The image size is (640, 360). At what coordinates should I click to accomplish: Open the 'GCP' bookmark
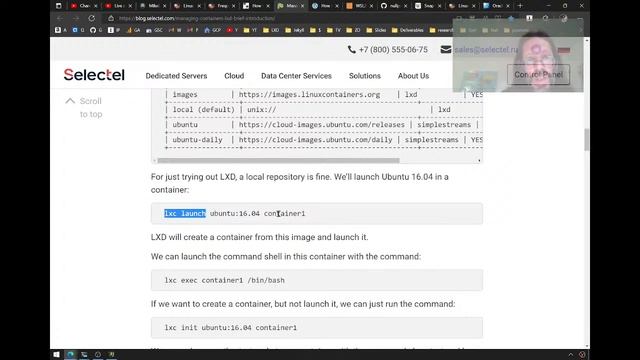(213, 30)
